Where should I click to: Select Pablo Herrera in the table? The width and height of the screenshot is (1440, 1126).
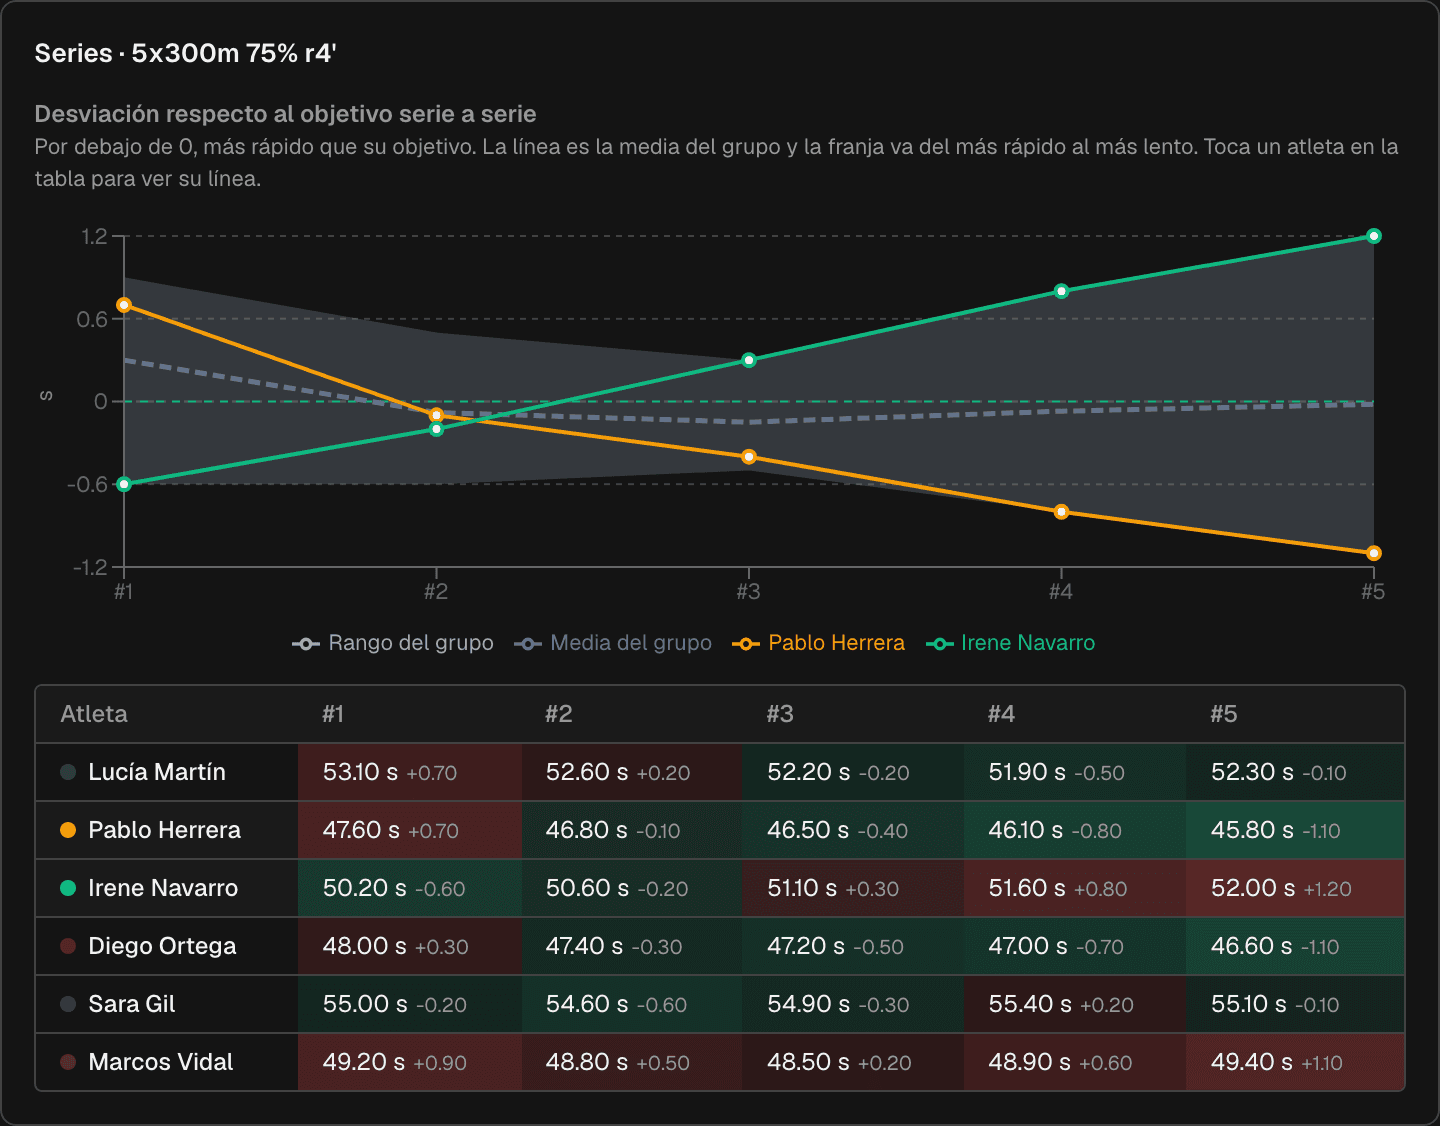tap(720, 830)
